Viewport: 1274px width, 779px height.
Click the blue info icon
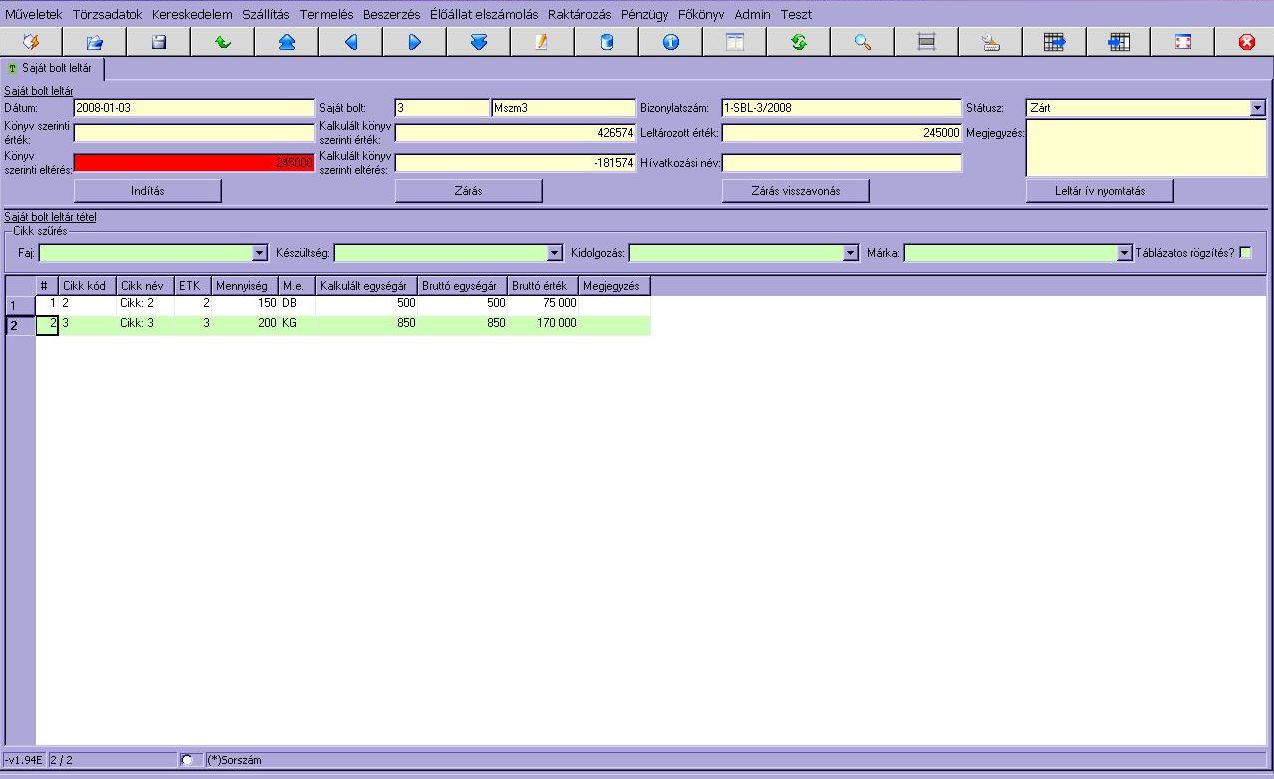tap(670, 42)
